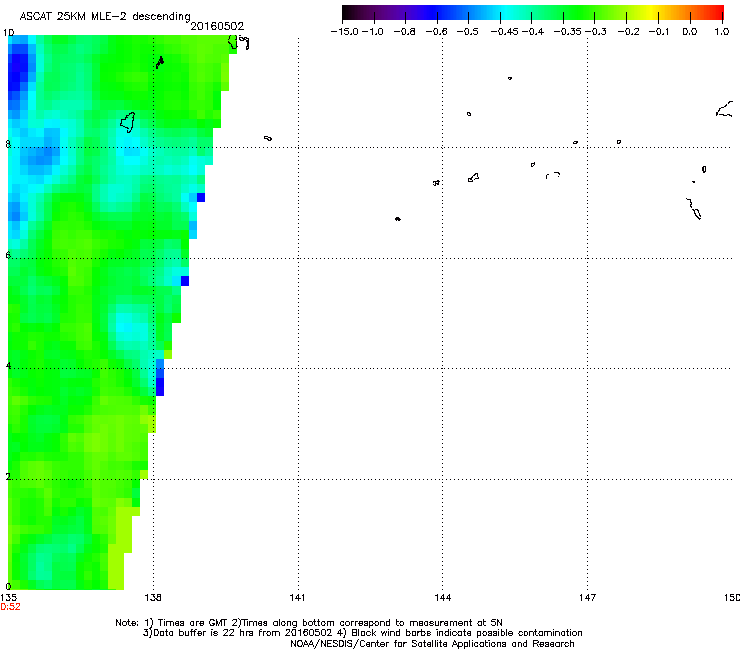
Task: Pick the yellow section of the colorbar
Action: [x=654, y=12]
